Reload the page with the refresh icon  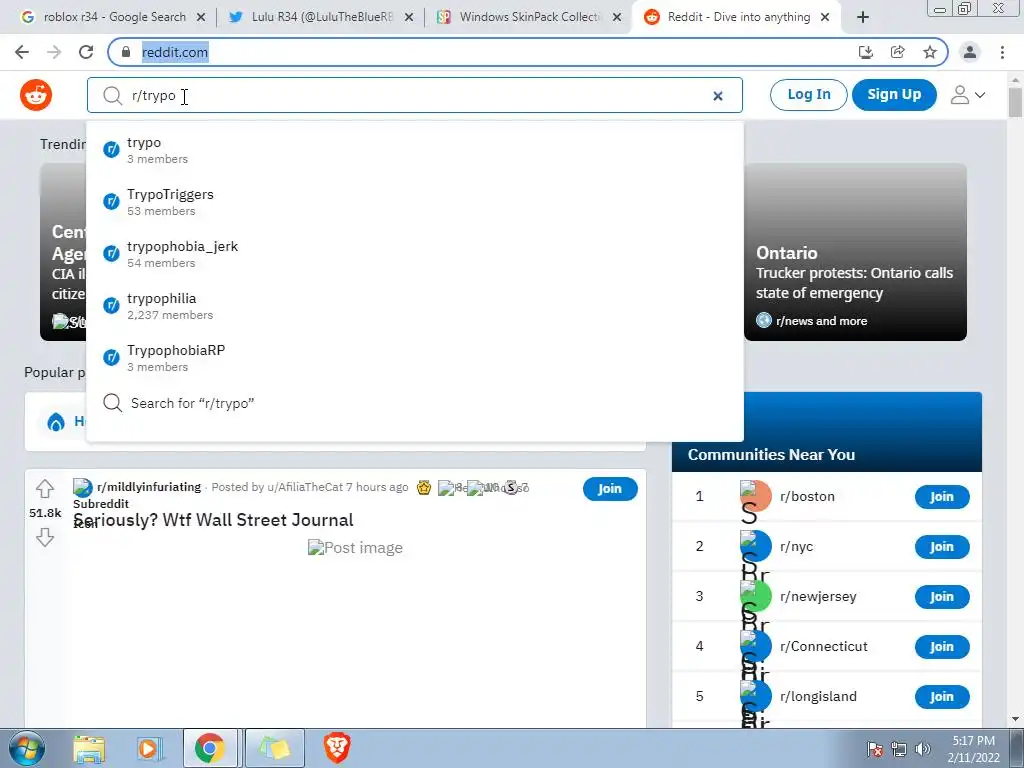point(86,52)
